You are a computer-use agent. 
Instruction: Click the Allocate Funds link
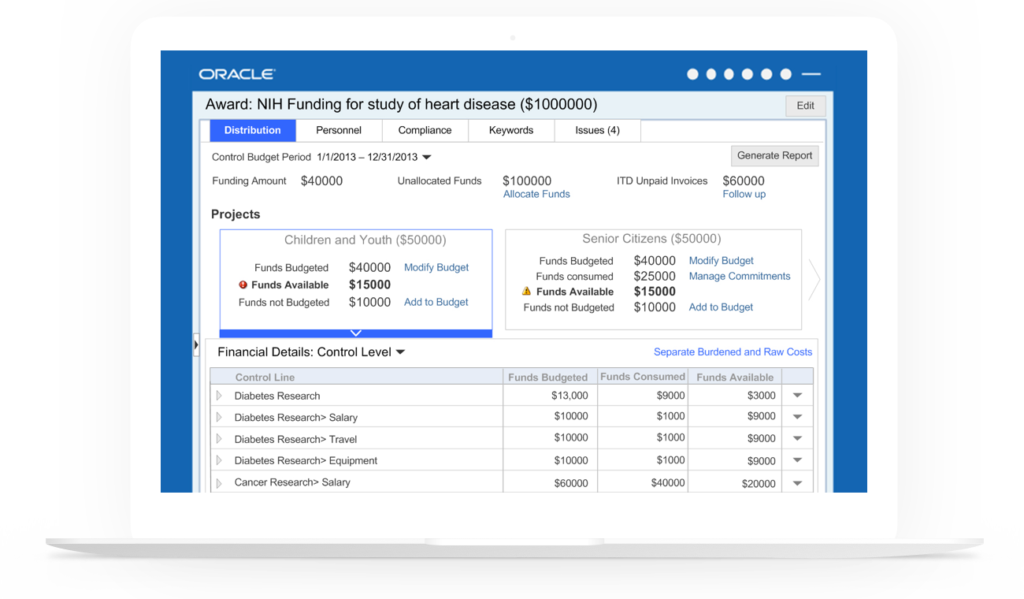click(536, 194)
